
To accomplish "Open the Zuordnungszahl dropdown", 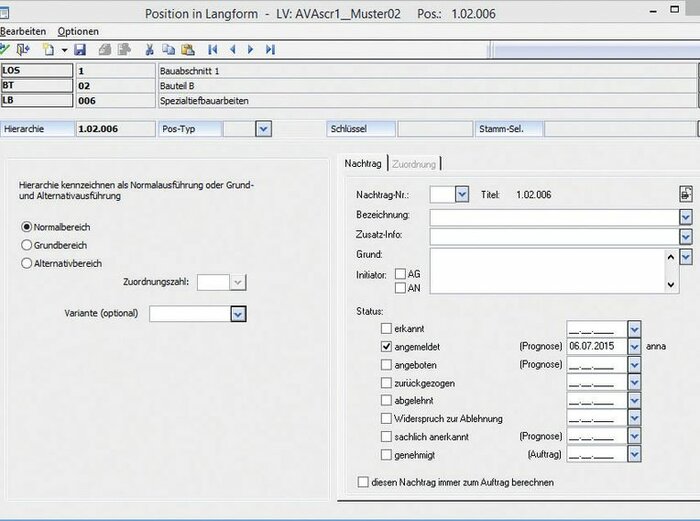I will pyautogui.click(x=238, y=282).
